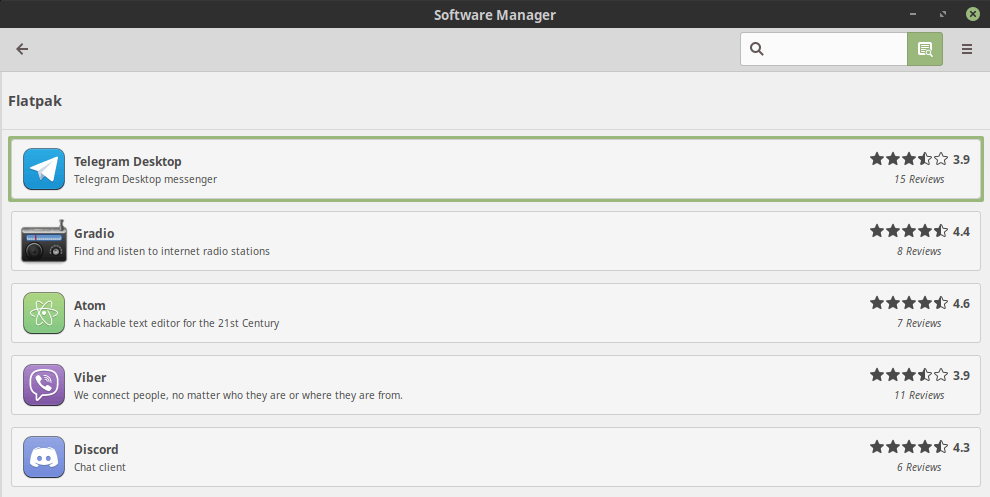The image size is (990, 497).
Task: Minimize the Software Manager window
Action: coord(912,14)
